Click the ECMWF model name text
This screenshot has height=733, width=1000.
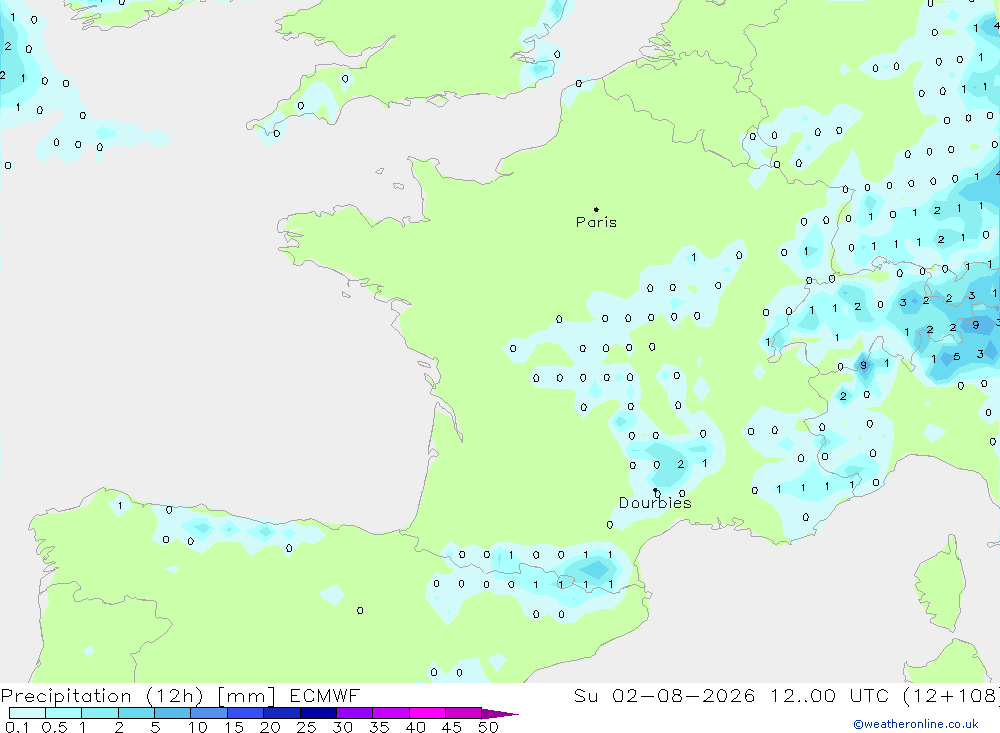tap(325, 696)
